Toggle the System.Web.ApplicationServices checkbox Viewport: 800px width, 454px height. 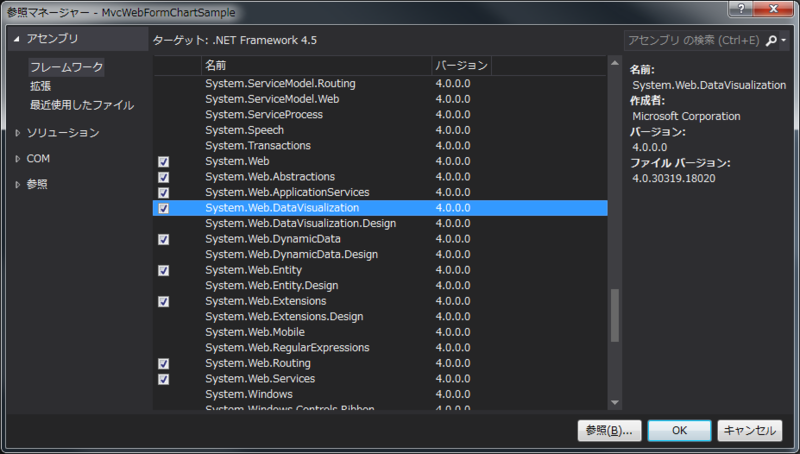[x=163, y=193]
